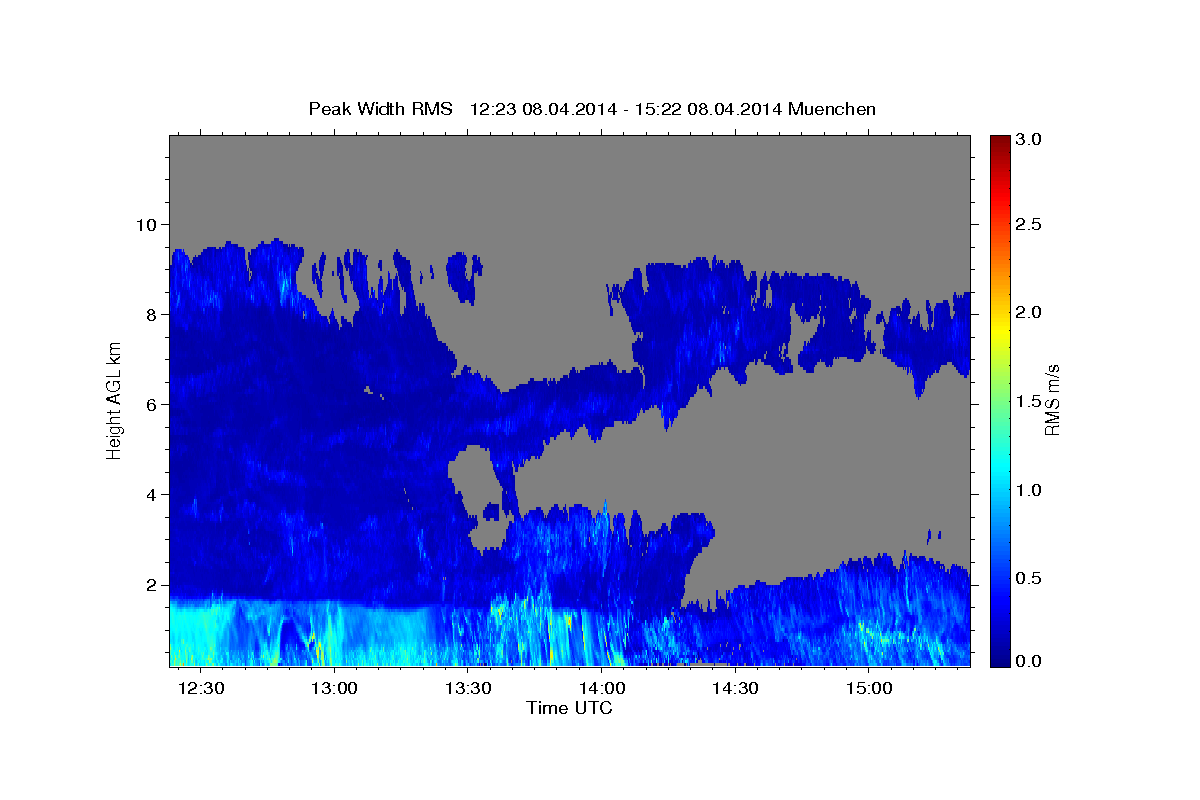
Task: Click the colorbar value 0.0
Action: (x=1028, y=661)
